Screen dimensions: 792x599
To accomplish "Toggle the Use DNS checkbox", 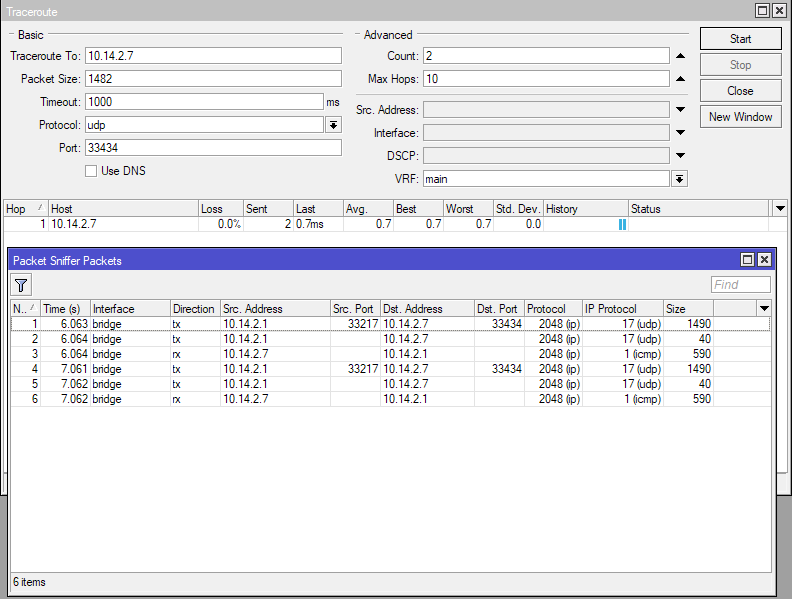I will coord(91,171).
